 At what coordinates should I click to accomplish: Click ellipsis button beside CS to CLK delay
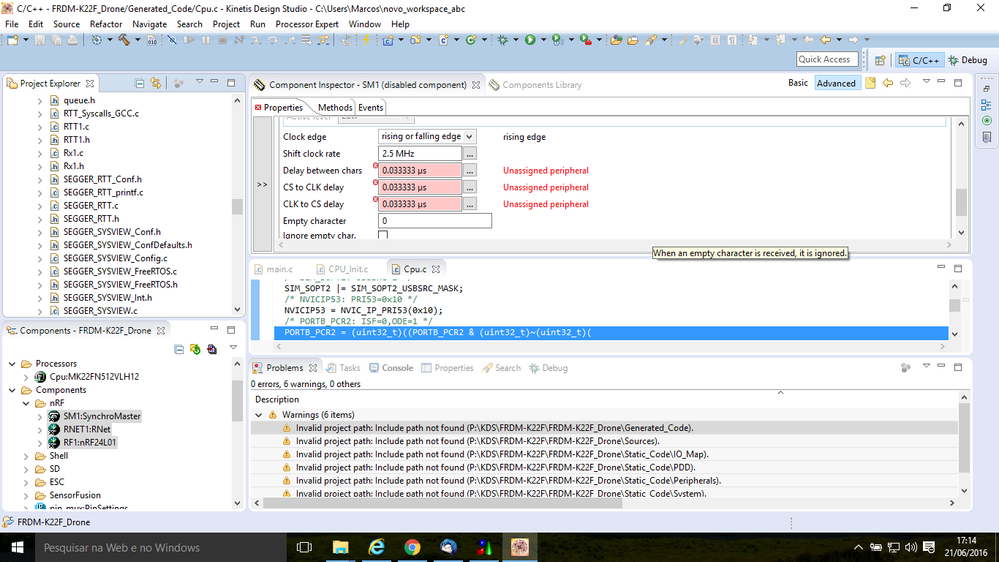[x=470, y=187]
